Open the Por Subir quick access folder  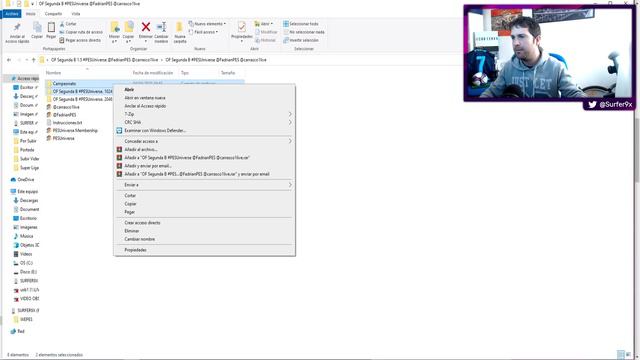[x=25, y=141]
